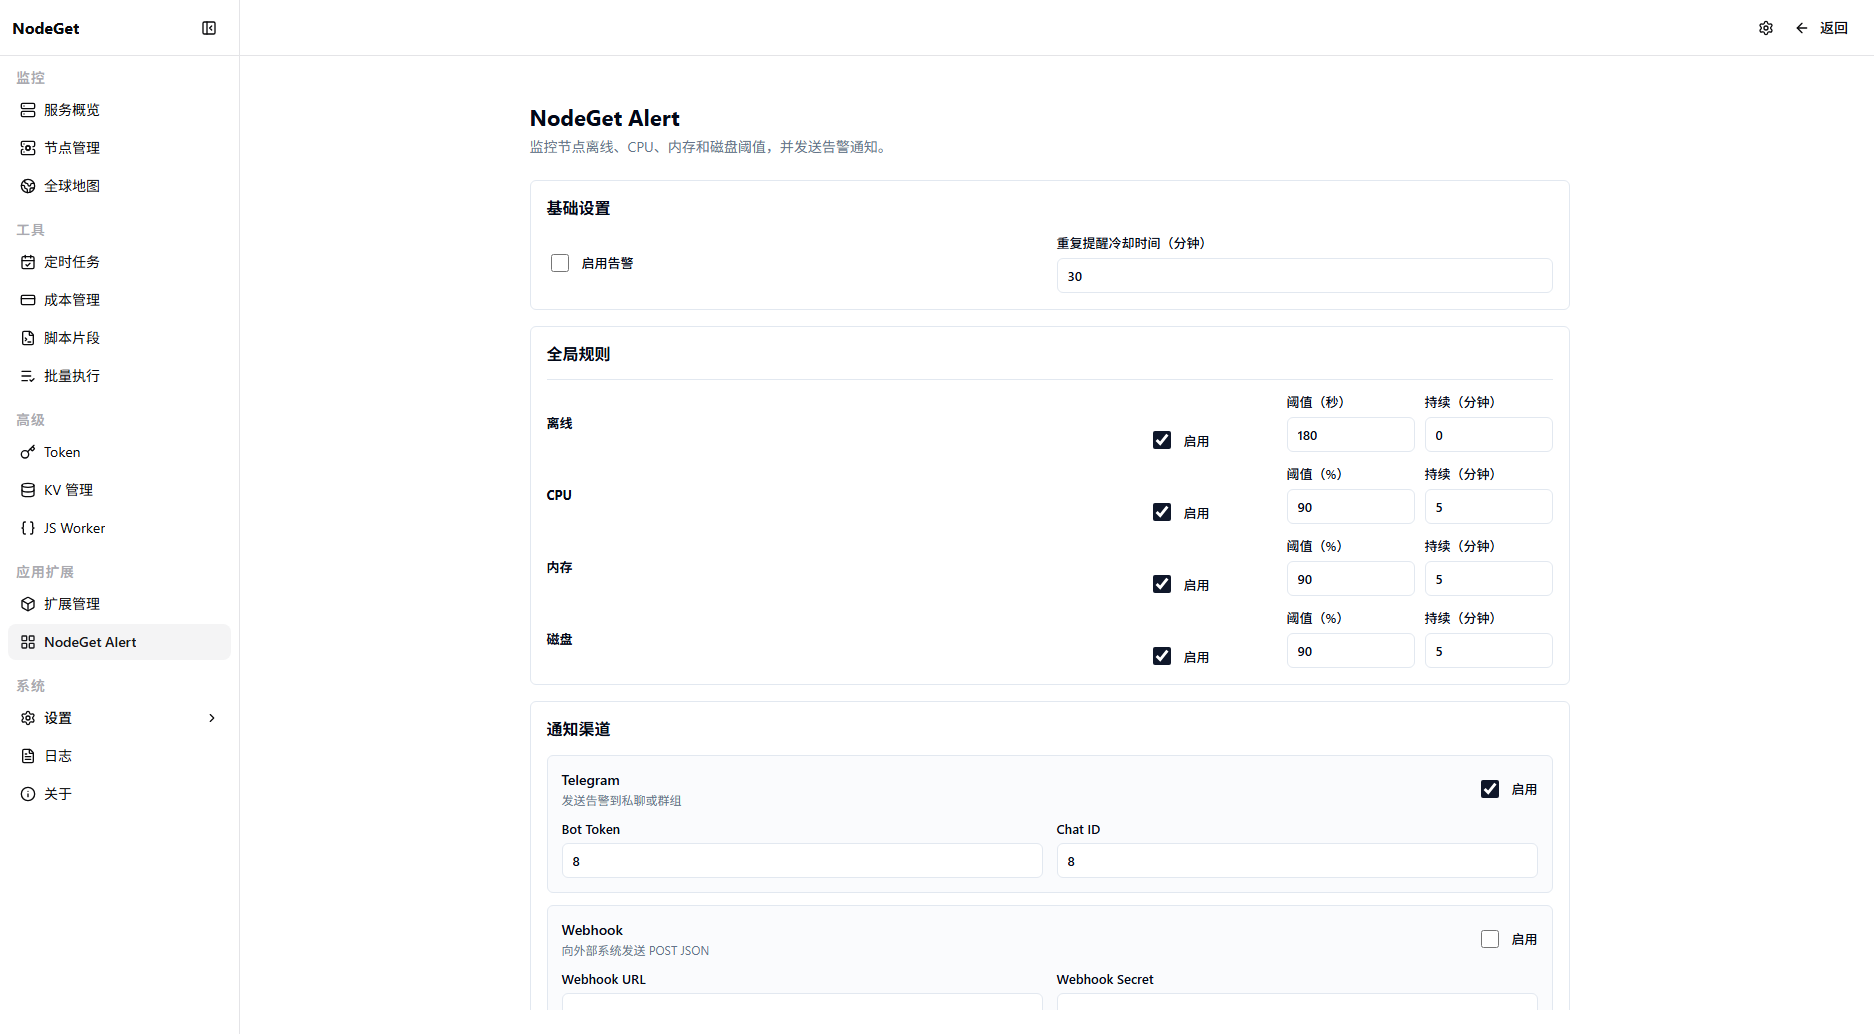1874x1034 pixels.
Task: Disable the 离线 rule checkbox
Action: (x=1162, y=440)
